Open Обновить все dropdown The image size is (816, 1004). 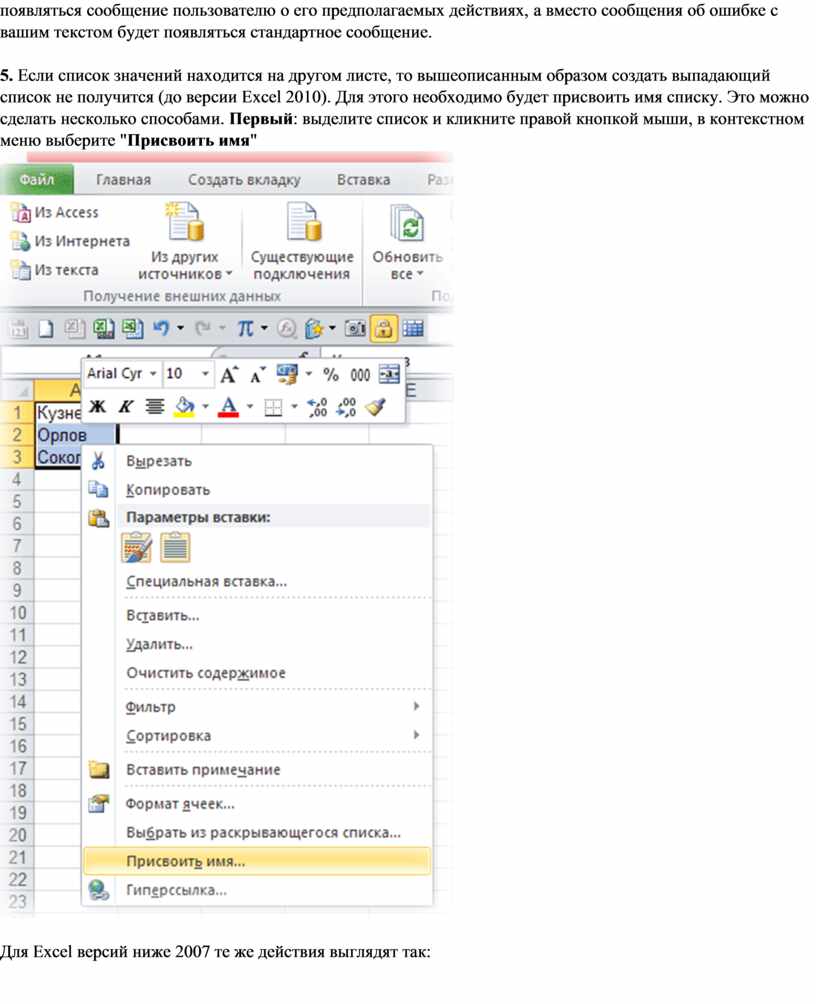(407, 241)
